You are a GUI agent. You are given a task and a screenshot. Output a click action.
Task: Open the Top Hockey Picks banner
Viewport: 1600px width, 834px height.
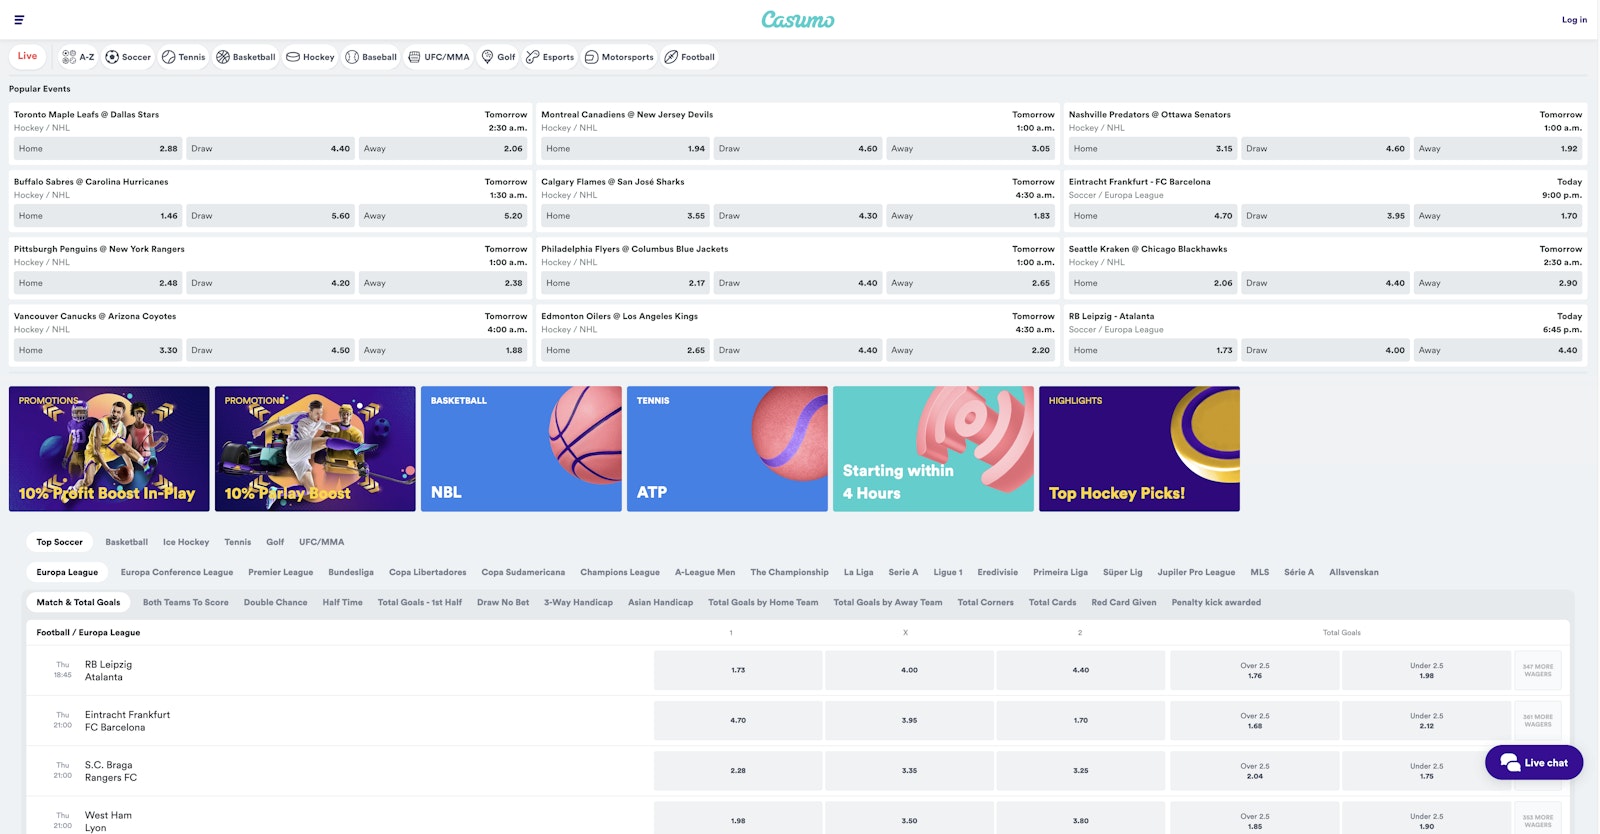[1139, 449]
